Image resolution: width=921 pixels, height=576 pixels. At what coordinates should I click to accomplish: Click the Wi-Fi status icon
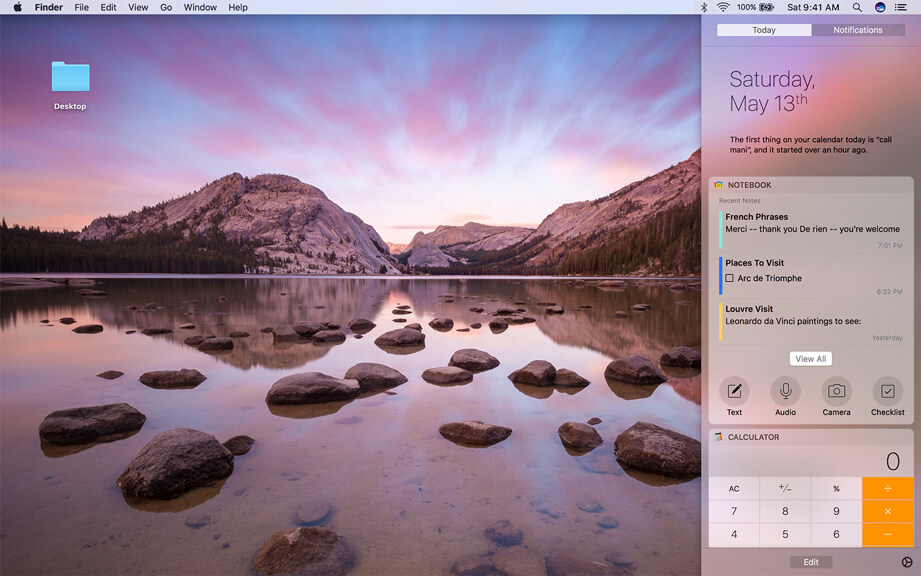click(722, 7)
